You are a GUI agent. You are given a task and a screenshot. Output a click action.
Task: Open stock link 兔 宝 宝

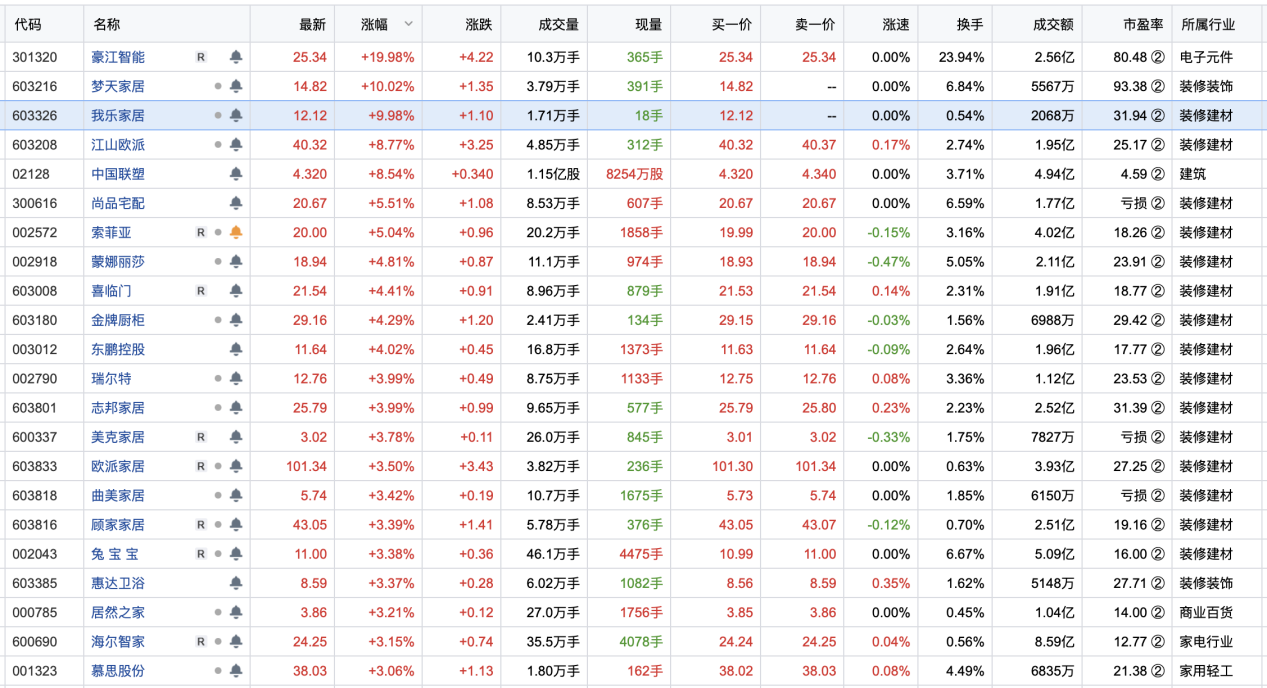point(115,554)
